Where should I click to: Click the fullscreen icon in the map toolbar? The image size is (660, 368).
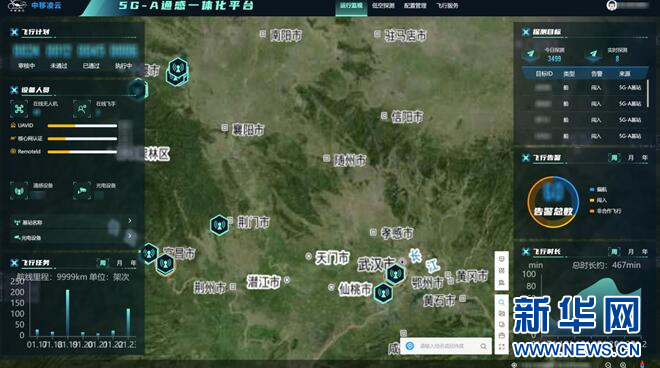[x=501, y=347]
